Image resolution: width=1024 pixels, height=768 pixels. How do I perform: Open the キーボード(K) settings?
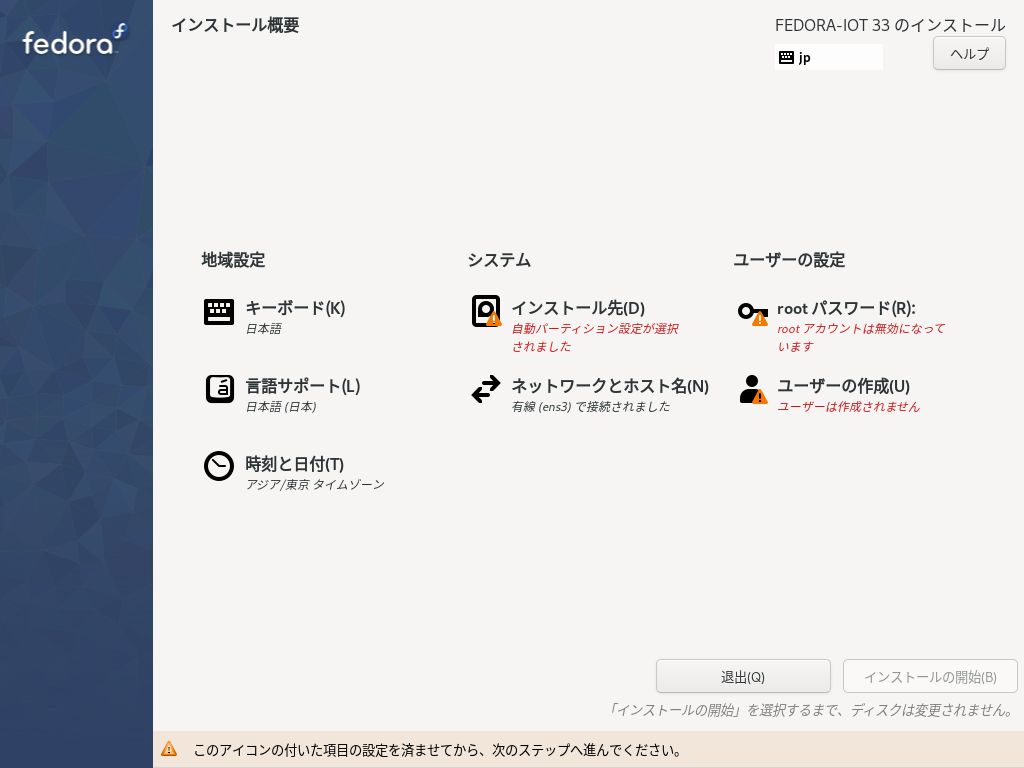(295, 308)
